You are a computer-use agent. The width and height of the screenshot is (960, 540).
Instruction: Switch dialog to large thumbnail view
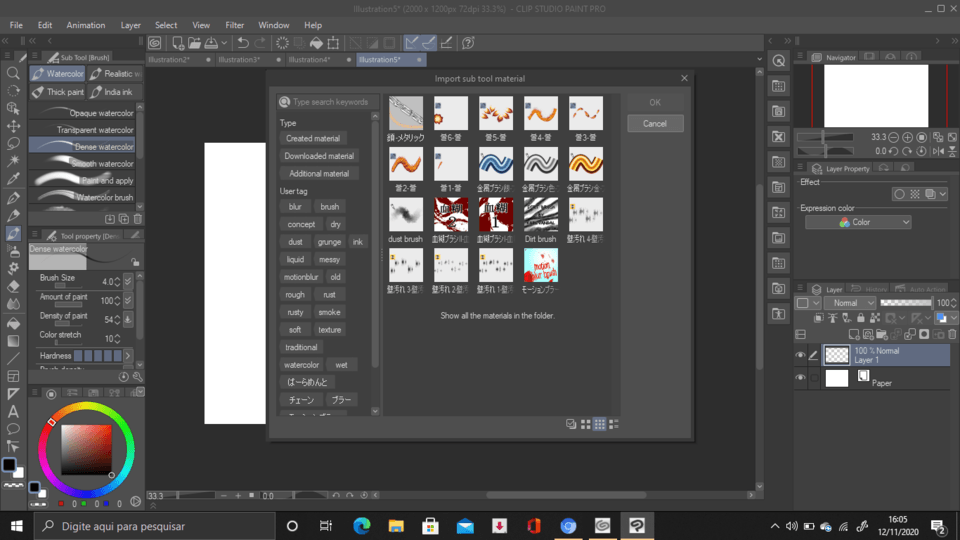click(586, 424)
